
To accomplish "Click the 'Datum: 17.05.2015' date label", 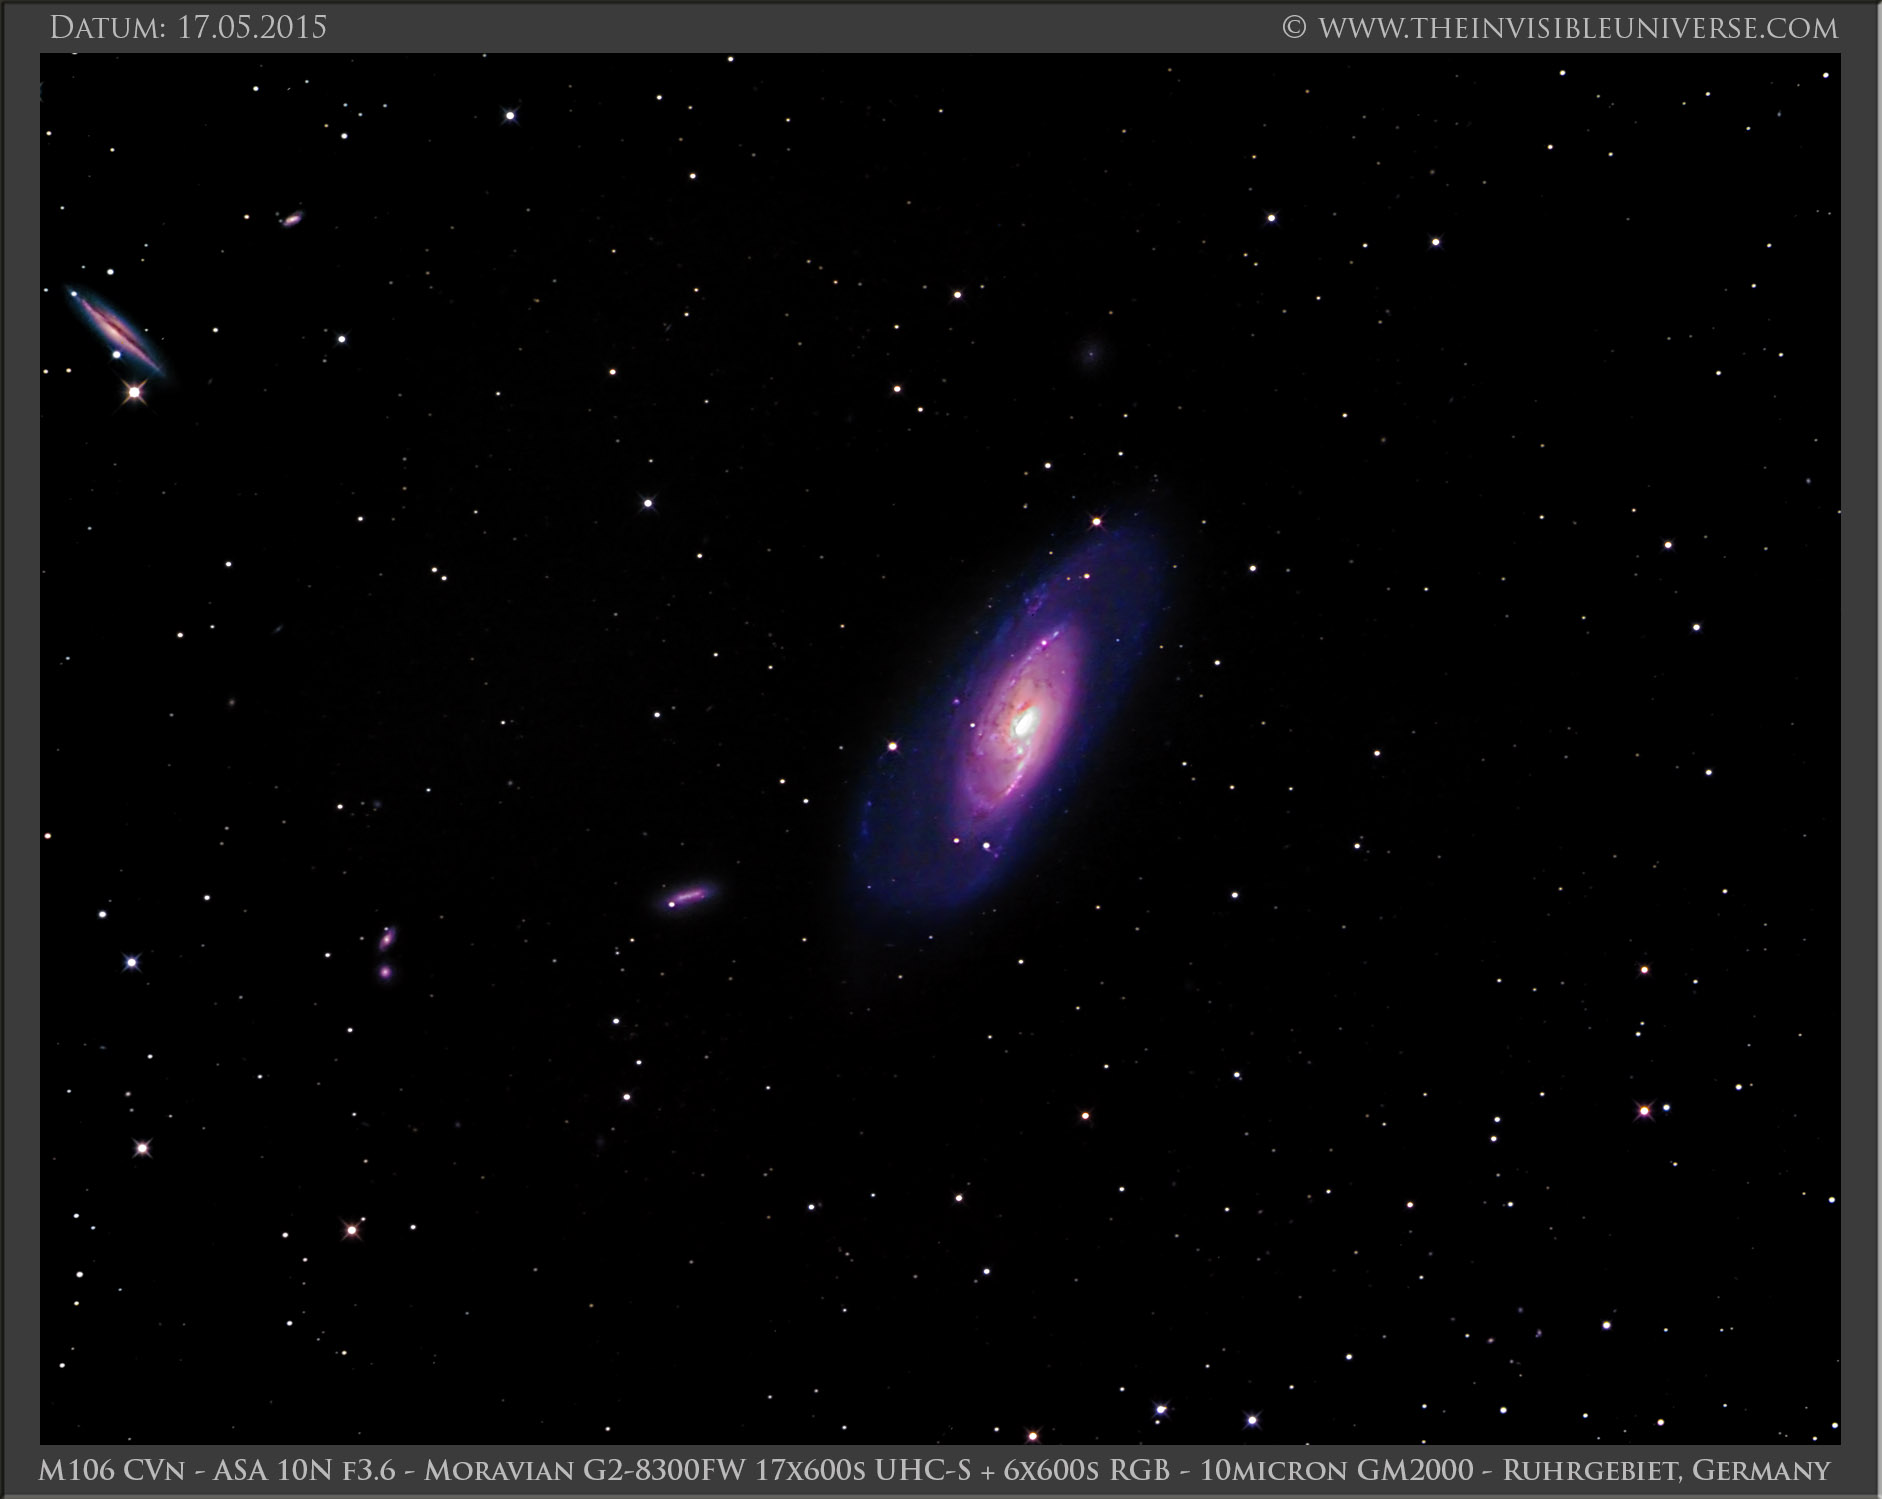I will point(188,28).
